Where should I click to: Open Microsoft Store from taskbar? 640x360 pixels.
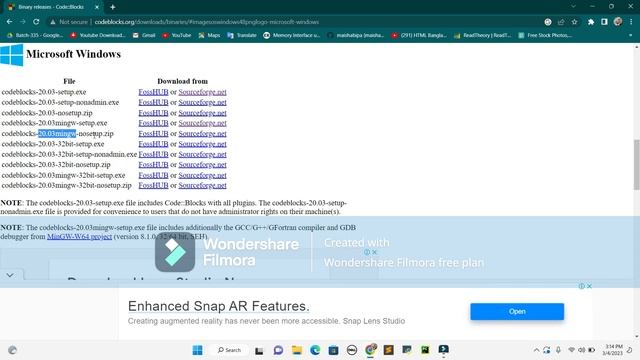pyautogui.click(x=333, y=350)
